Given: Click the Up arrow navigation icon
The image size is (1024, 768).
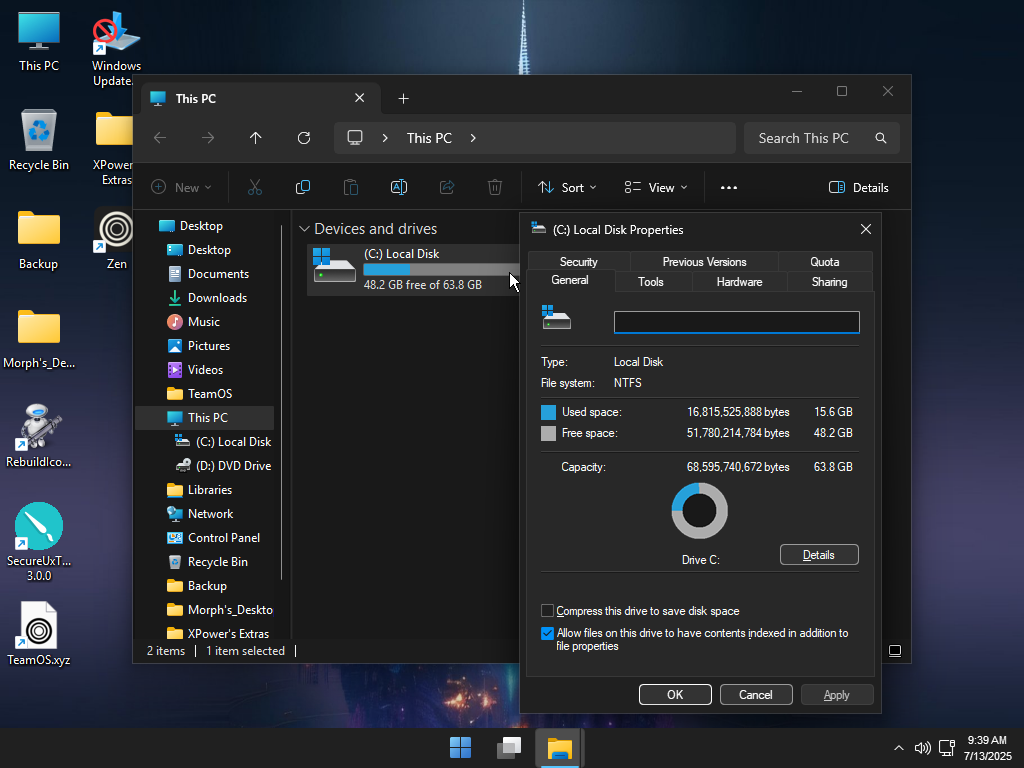Looking at the screenshot, I should pyautogui.click(x=255, y=138).
